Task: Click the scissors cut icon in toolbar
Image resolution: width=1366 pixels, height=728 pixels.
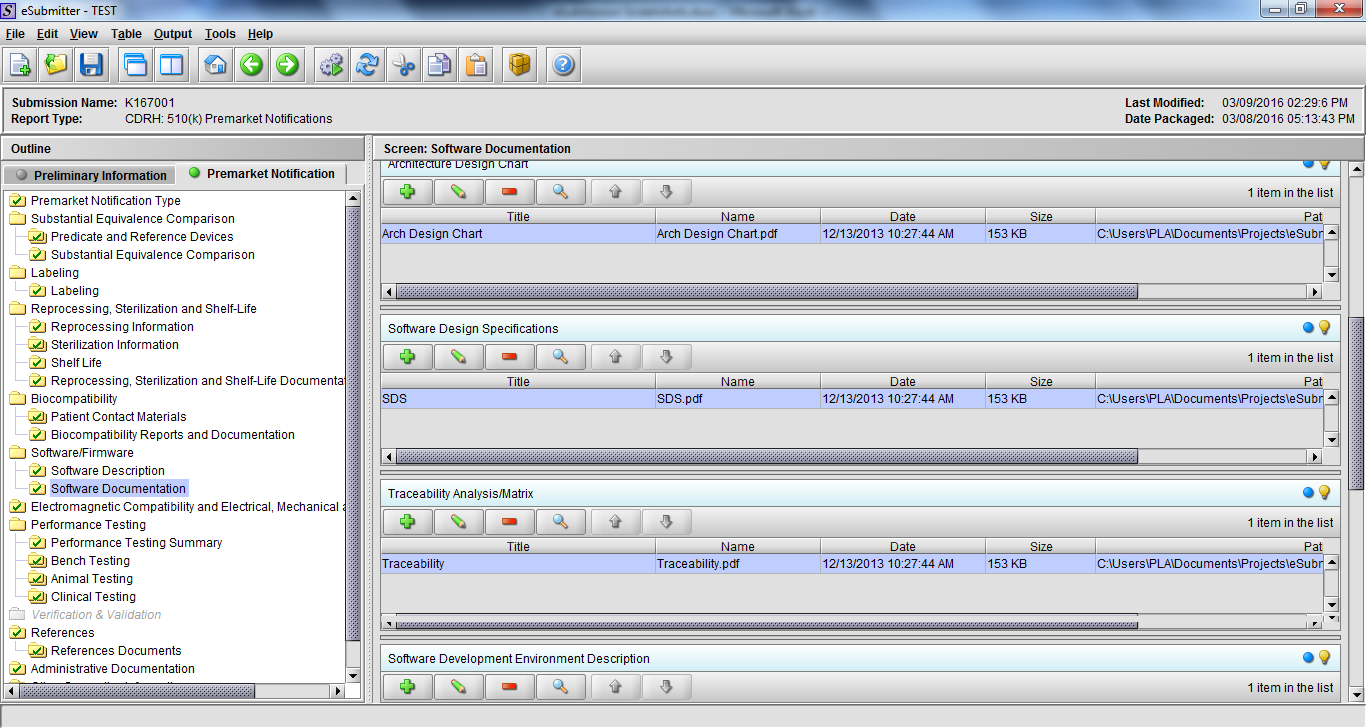Action: (x=403, y=66)
